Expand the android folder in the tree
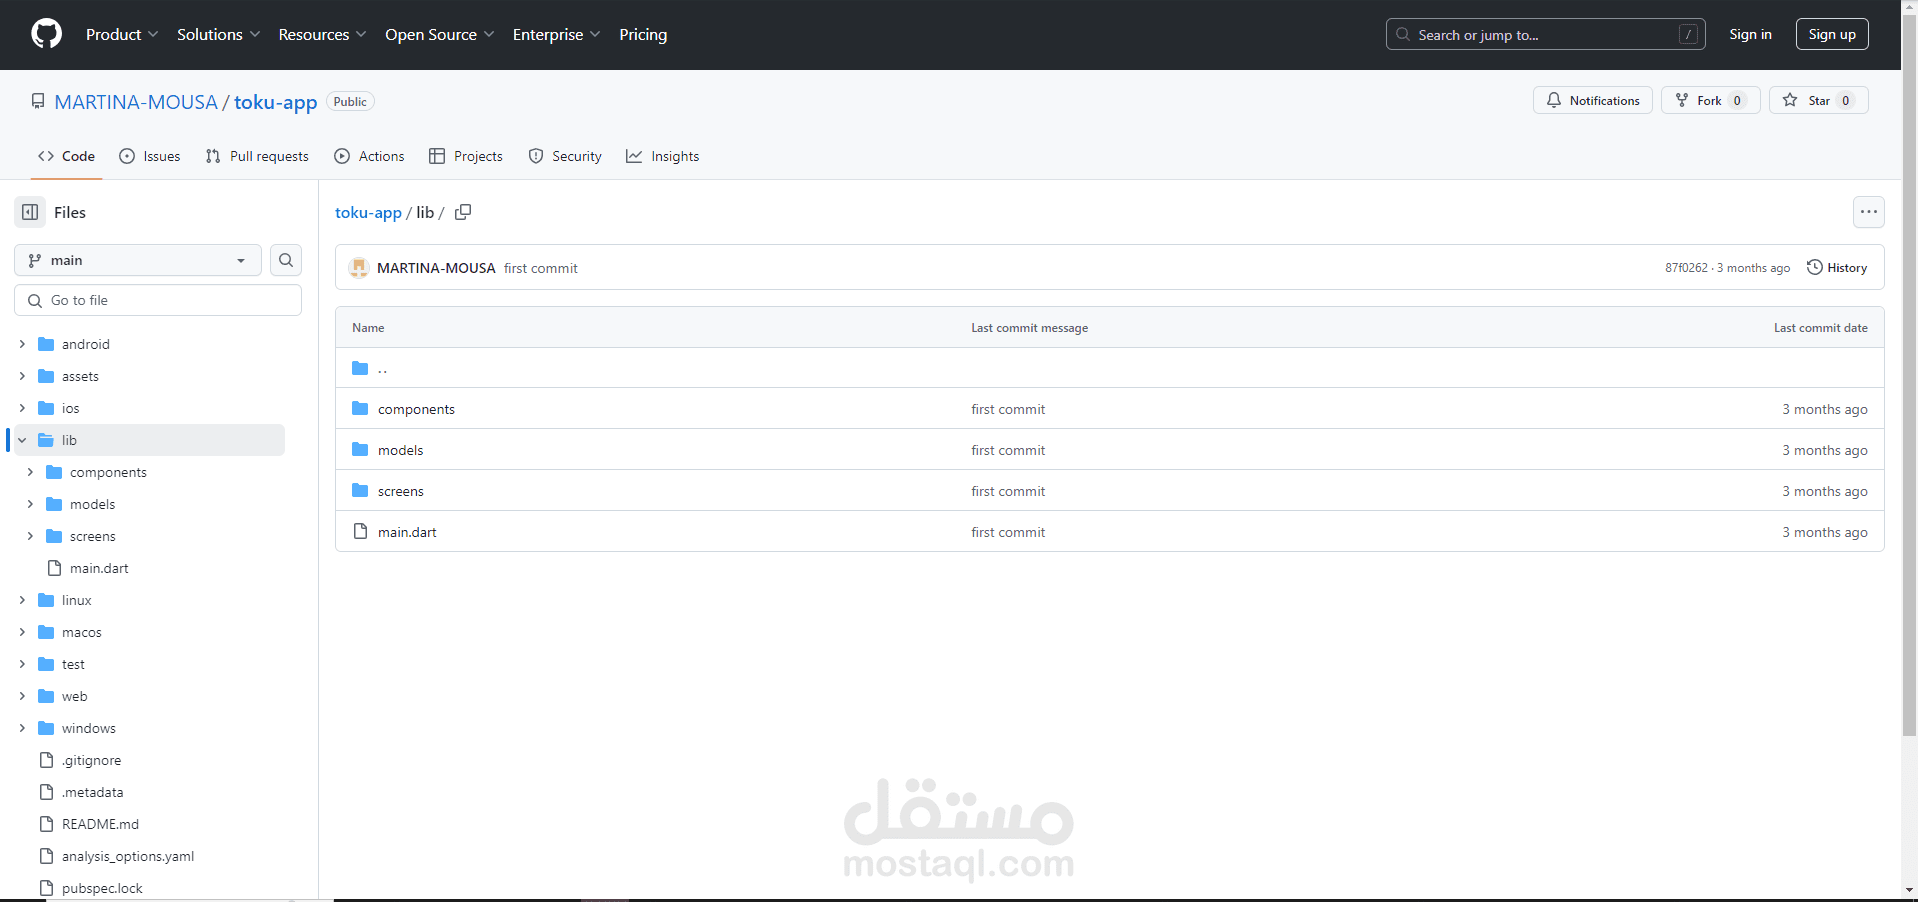Image resolution: width=1918 pixels, height=902 pixels. (22, 344)
